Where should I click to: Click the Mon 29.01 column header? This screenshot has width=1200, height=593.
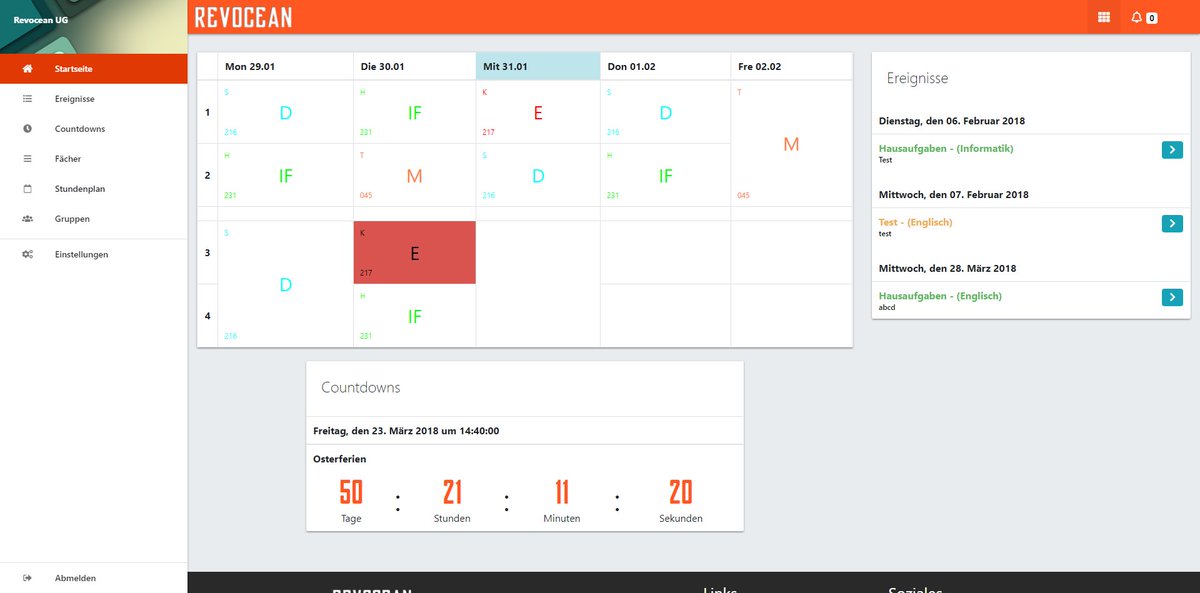285,66
